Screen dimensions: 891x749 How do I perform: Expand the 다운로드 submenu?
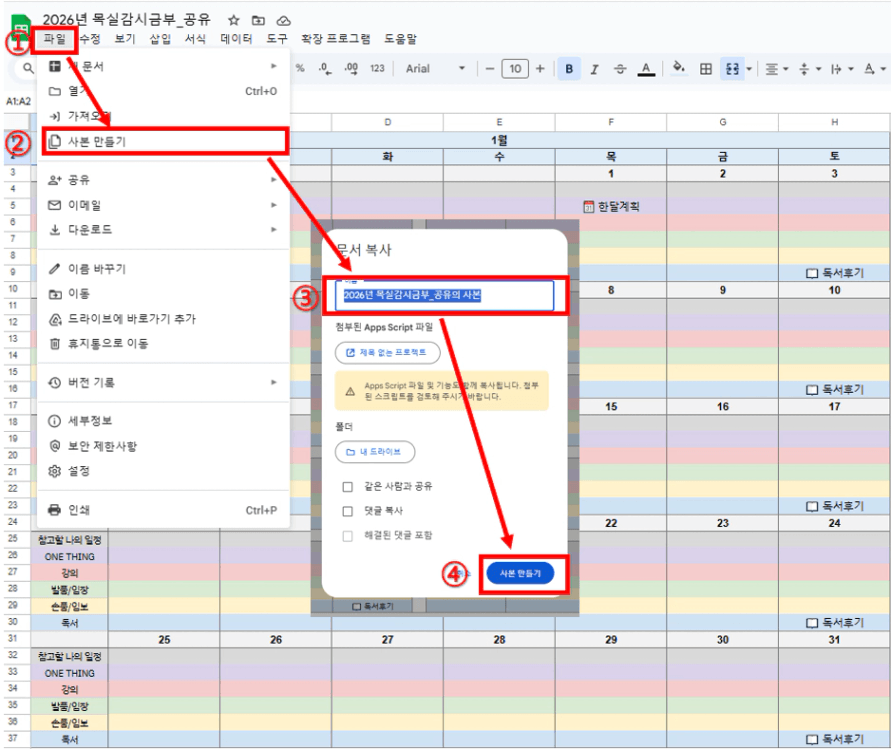click(160, 230)
